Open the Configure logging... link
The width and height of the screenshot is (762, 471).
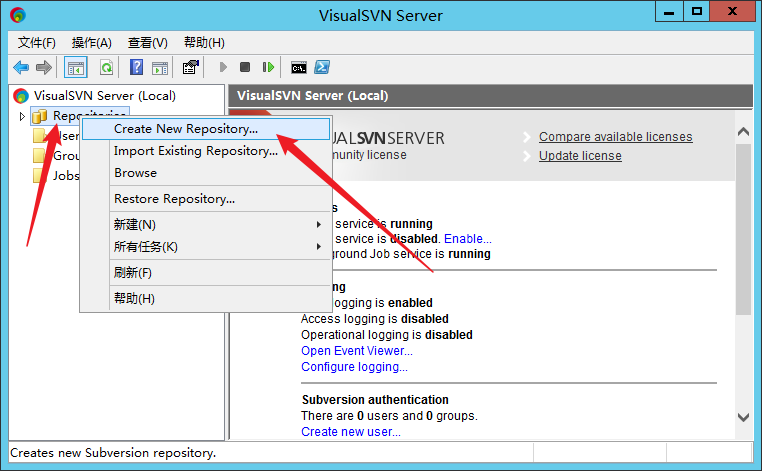click(354, 367)
